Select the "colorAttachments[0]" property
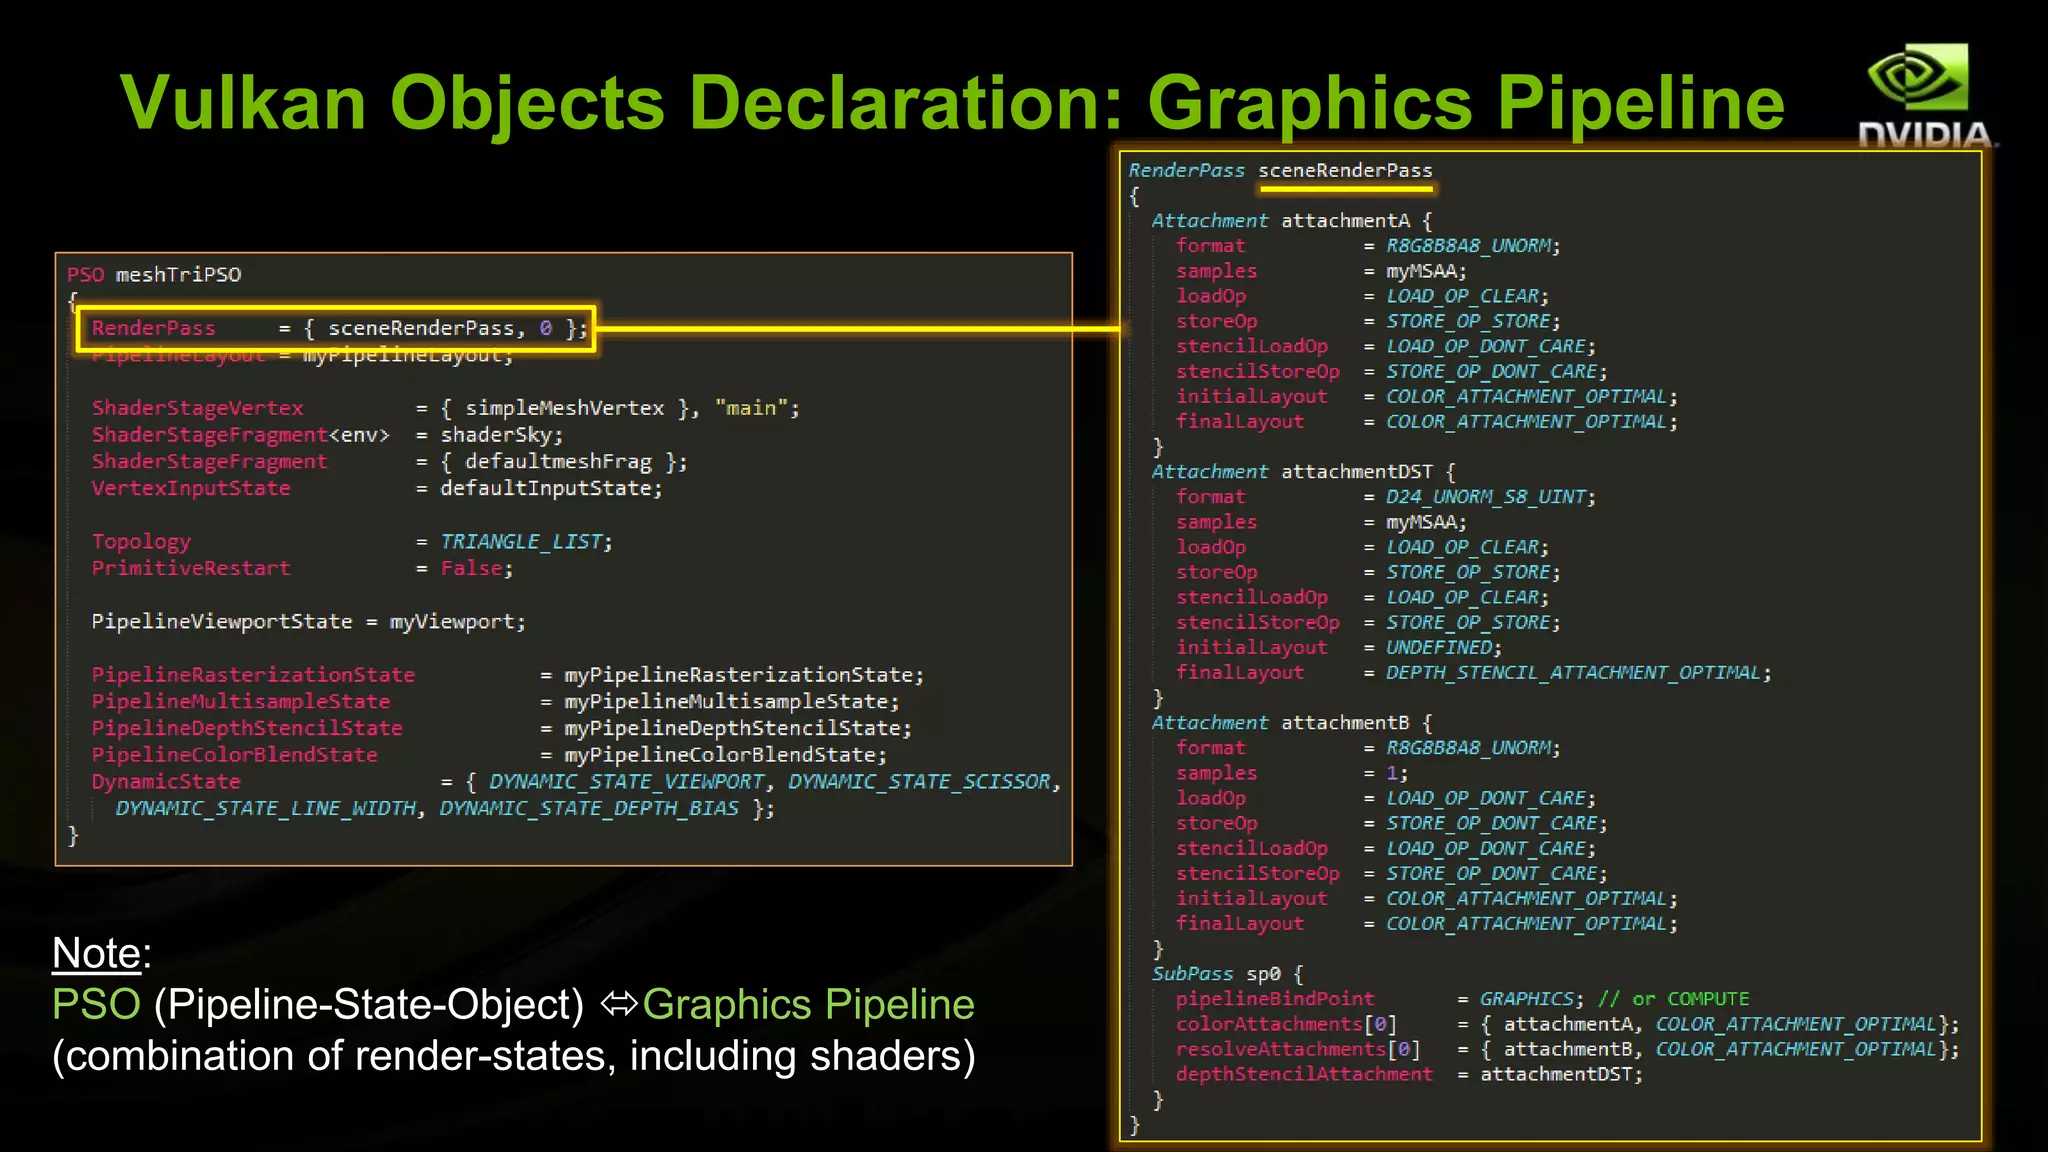 (x=1286, y=1024)
